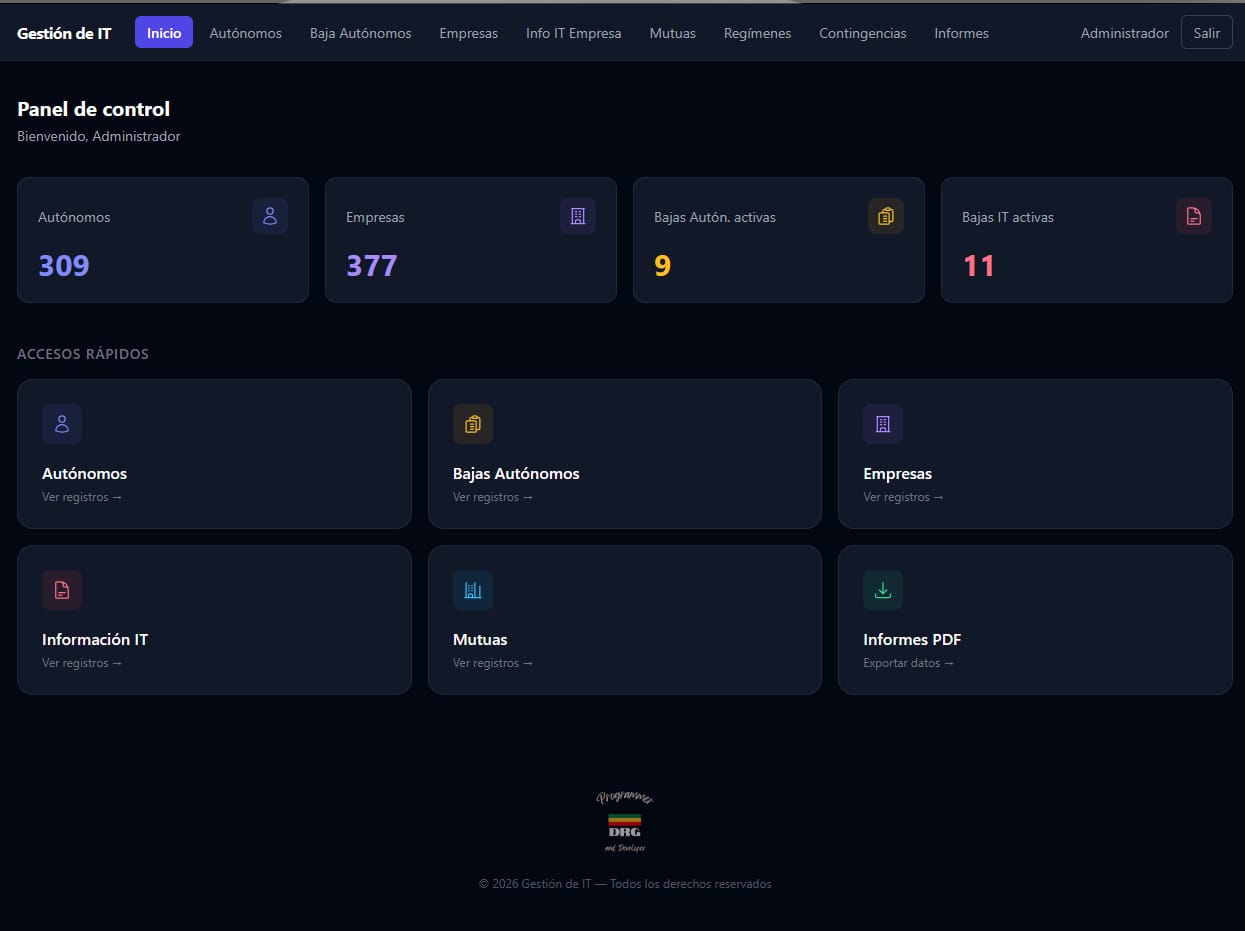This screenshot has height=931, width=1245.
Task: Select the highlighted Inicio button
Action: tap(164, 33)
